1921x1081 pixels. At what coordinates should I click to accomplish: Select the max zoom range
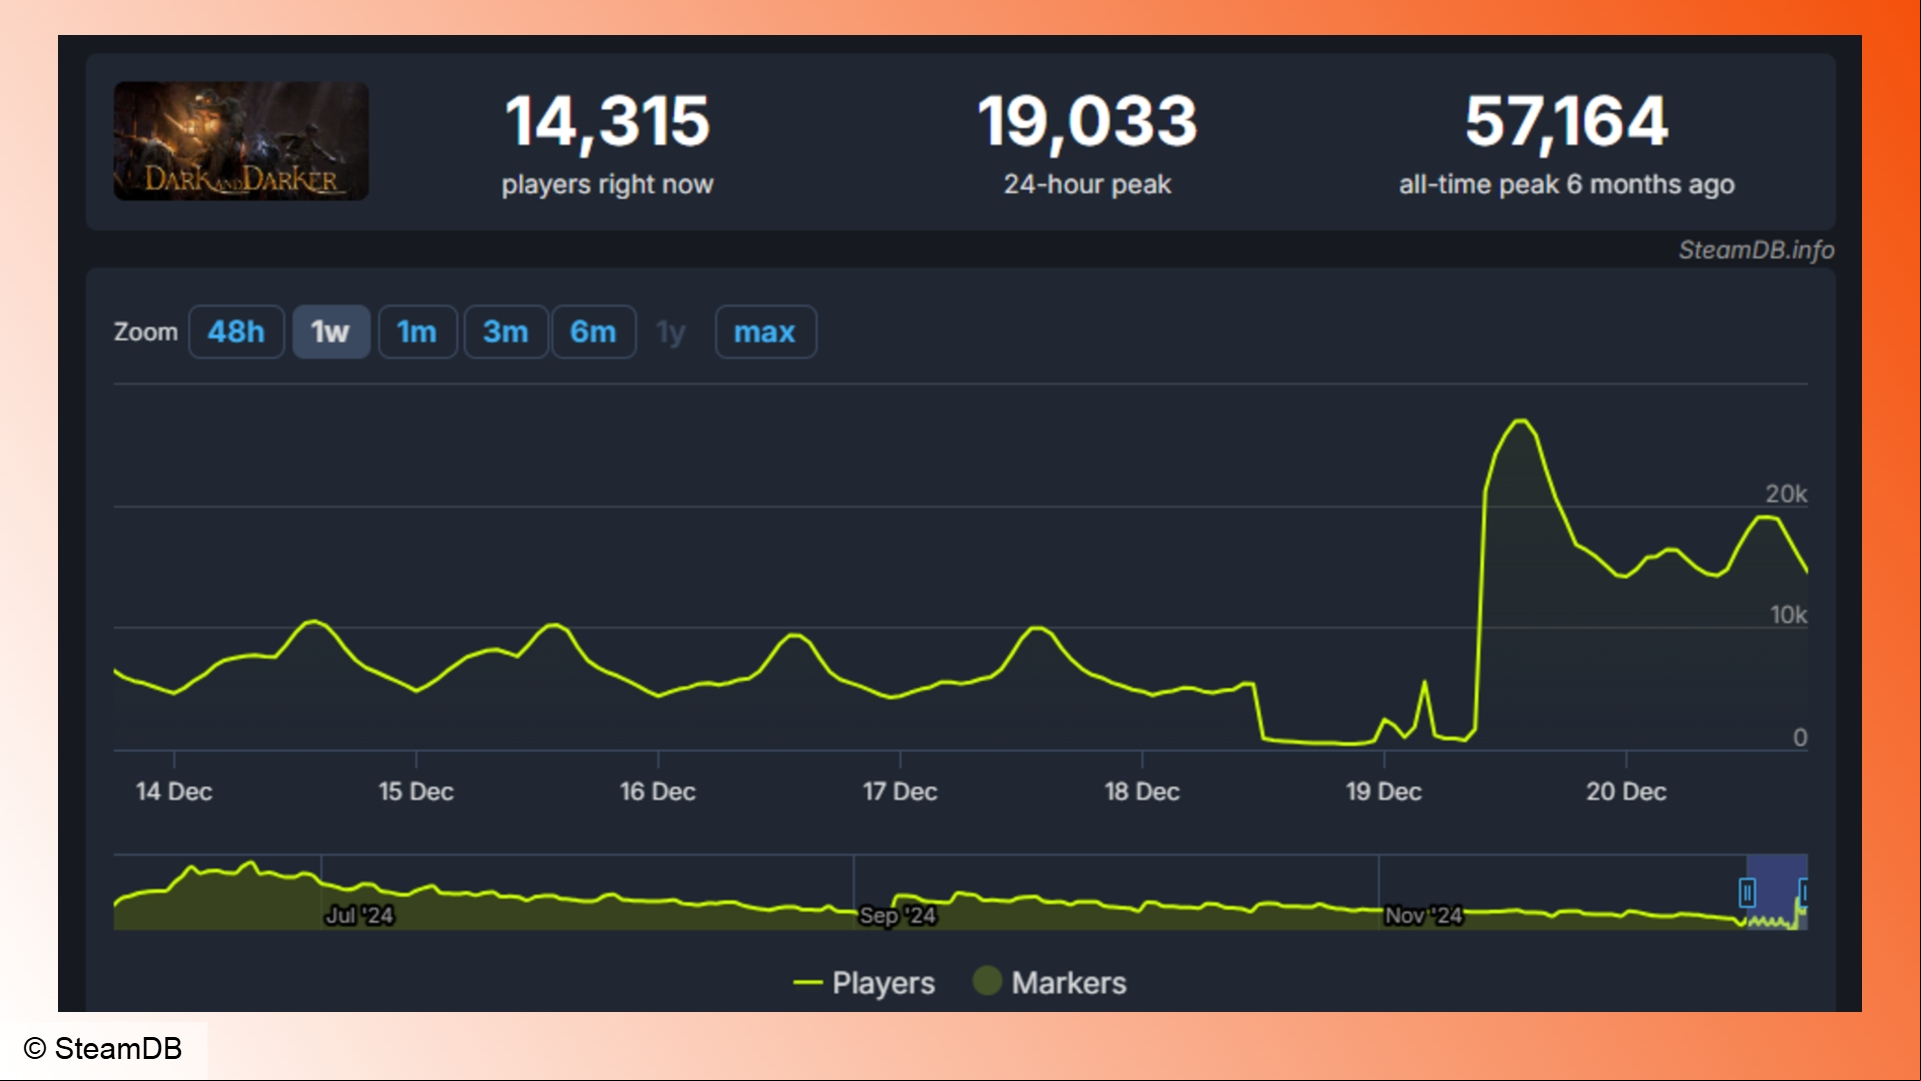coord(765,332)
